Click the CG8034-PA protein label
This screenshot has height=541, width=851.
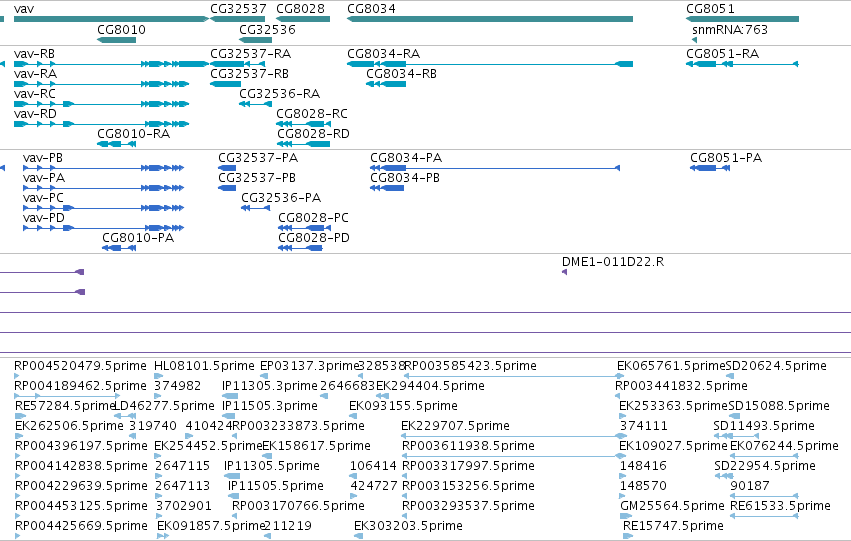click(x=406, y=158)
